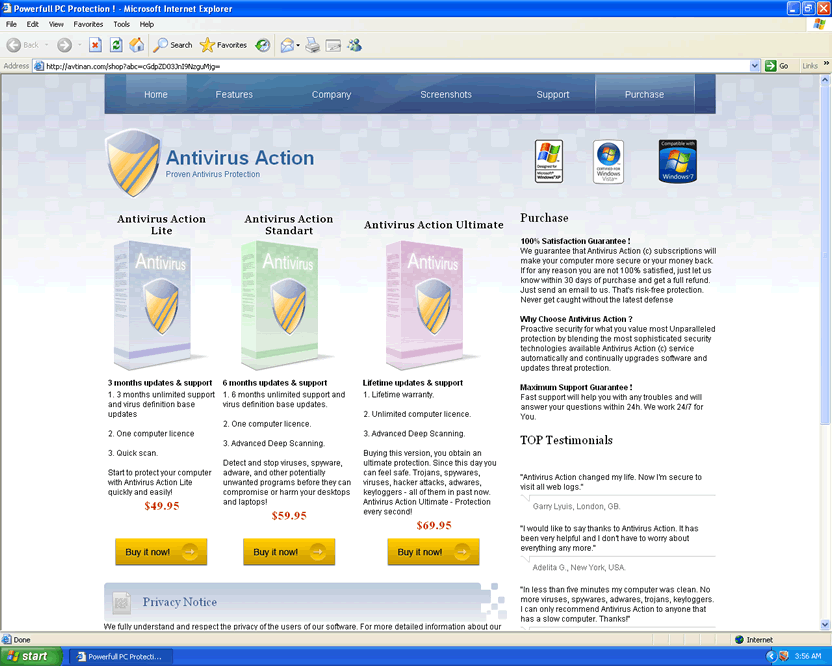The height and width of the screenshot is (666, 832).
Task: Click the Messenger people icon
Action: point(354,45)
